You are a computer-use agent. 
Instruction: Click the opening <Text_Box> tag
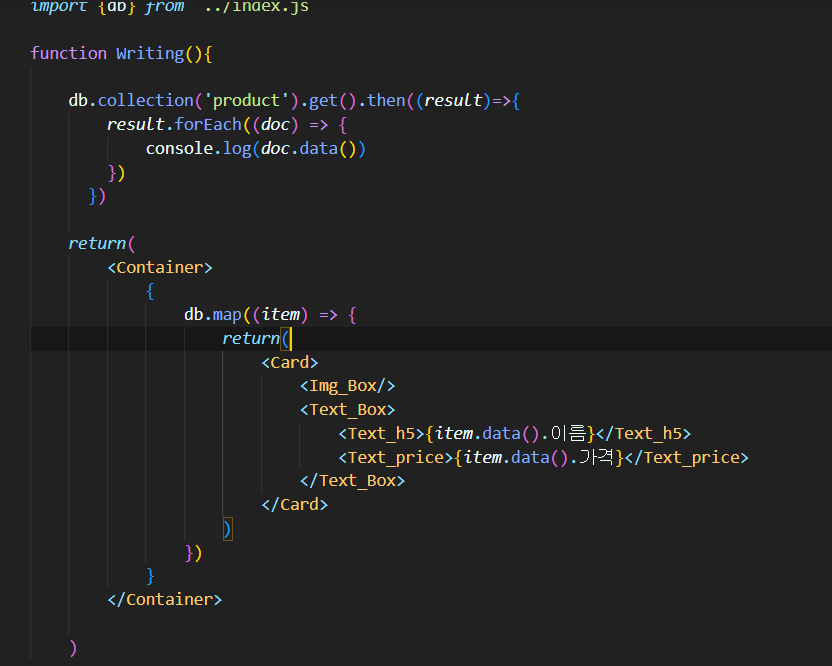pyautogui.click(x=348, y=410)
